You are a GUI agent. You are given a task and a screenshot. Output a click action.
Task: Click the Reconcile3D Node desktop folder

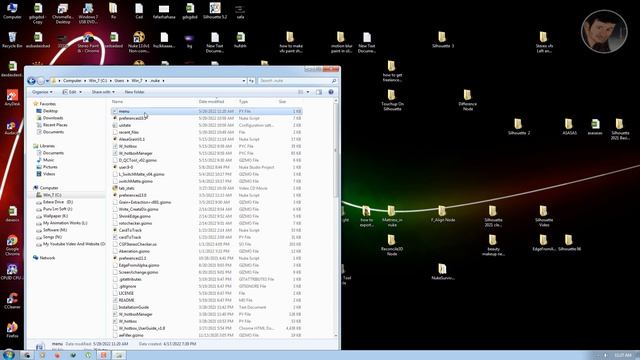click(392, 245)
